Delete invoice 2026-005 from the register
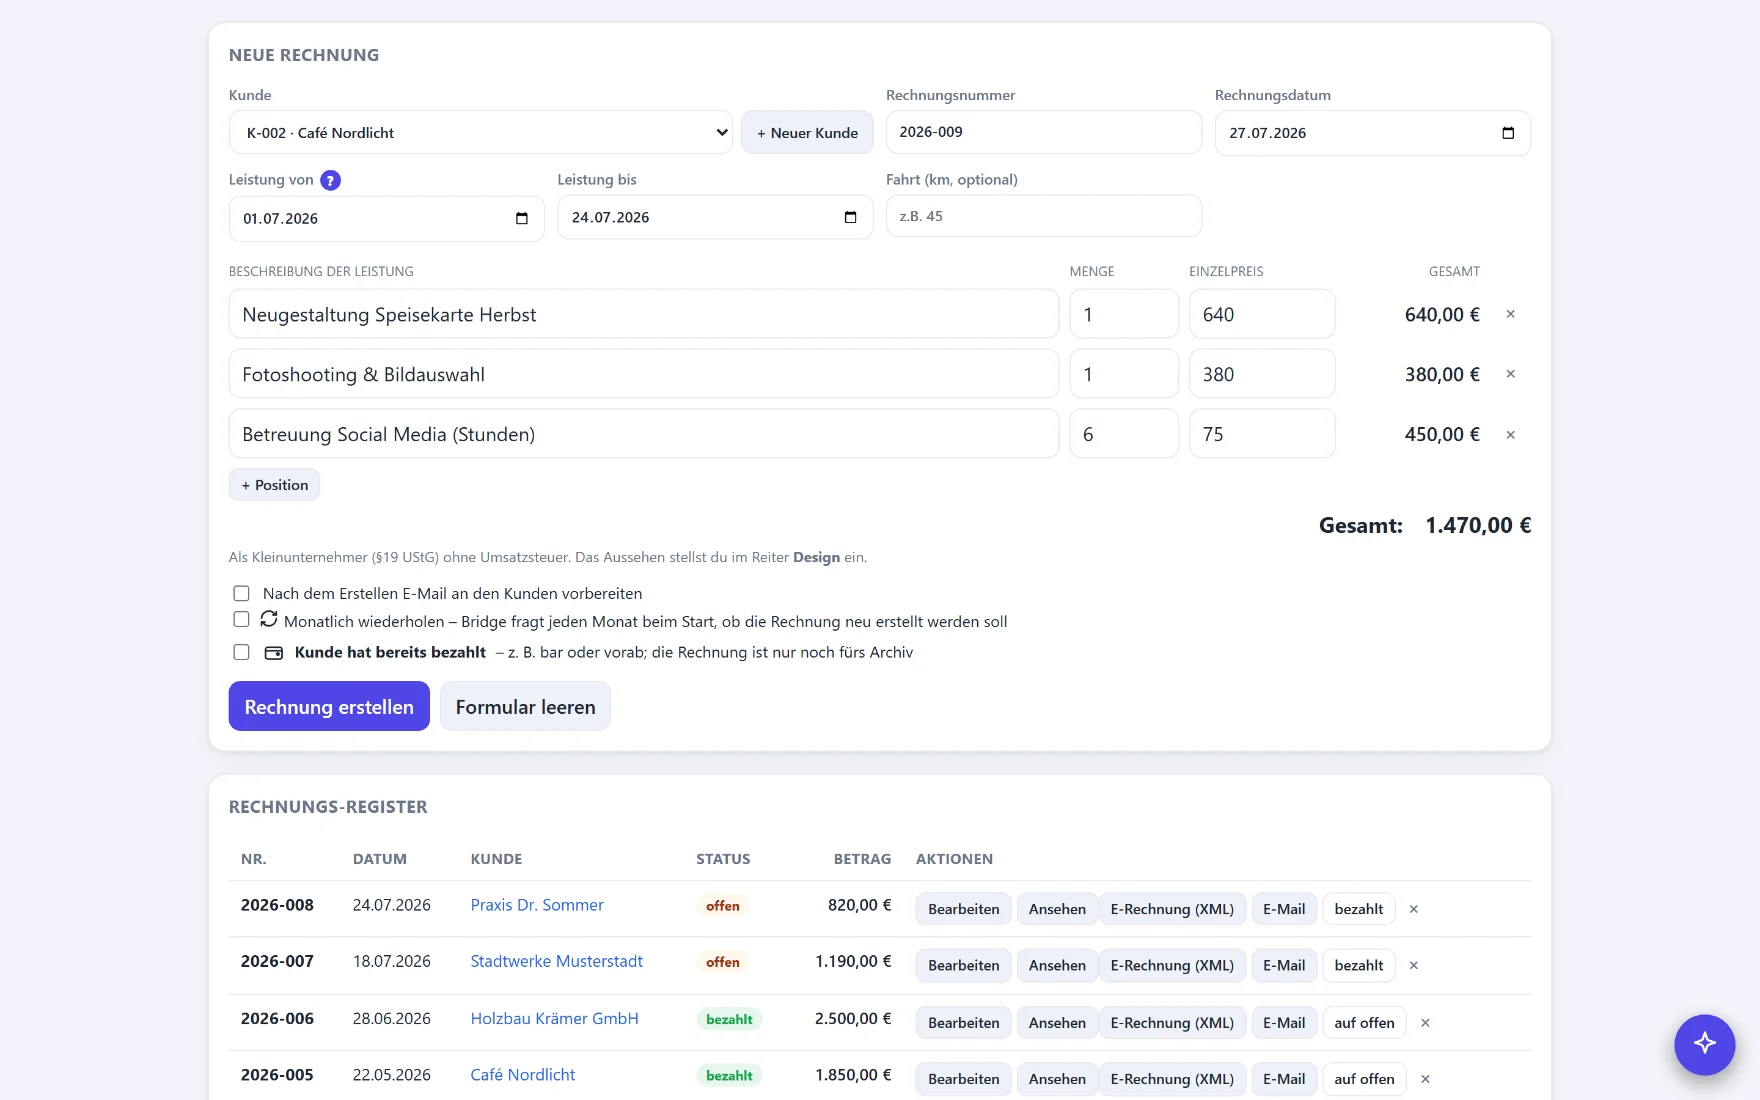The image size is (1760, 1100). pyautogui.click(x=1426, y=1079)
